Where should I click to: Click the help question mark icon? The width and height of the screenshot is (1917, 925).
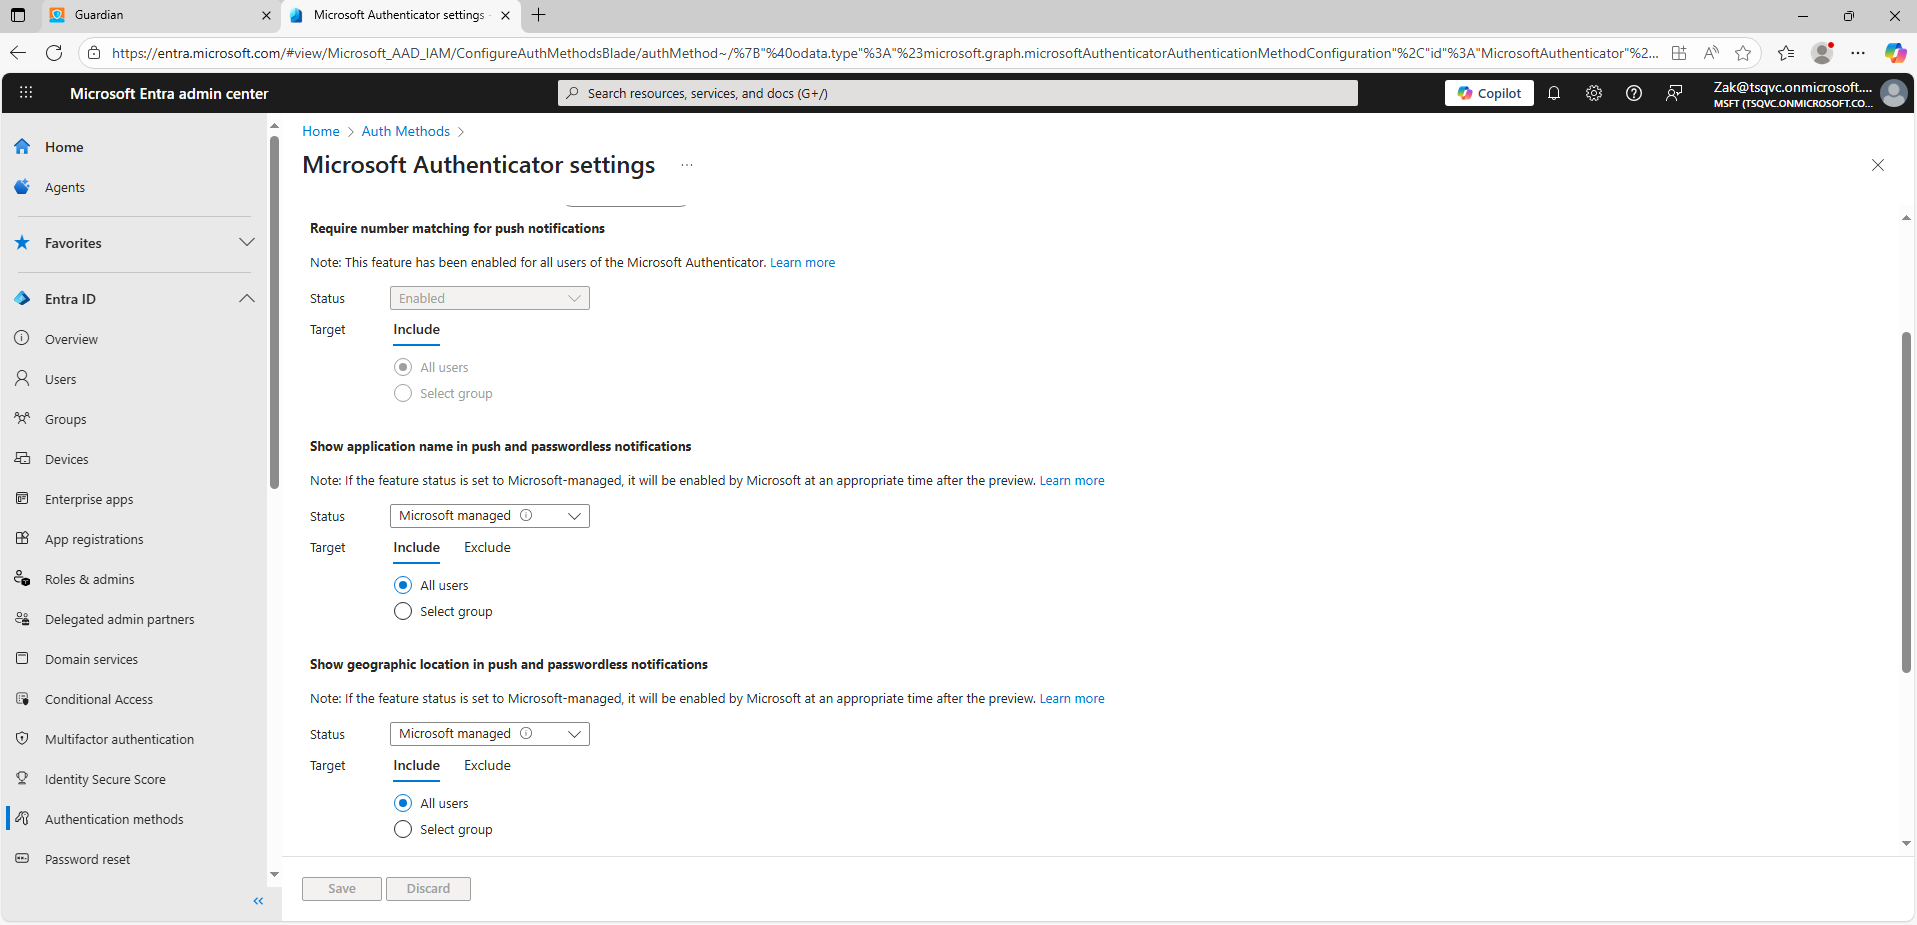click(x=1634, y=93)
